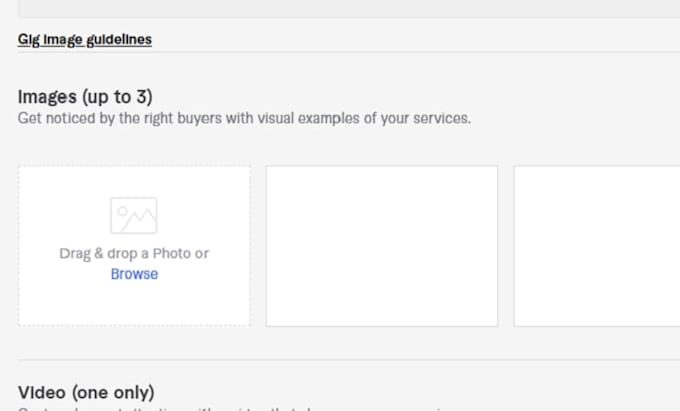The width and height of the screenshot is (680, 411).
Task: Select the second empty image slot
Action: coord(382,246)
